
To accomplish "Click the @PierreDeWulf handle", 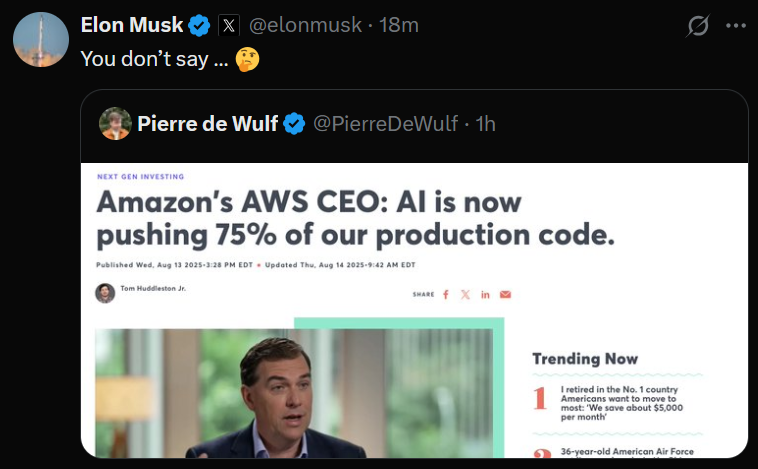I will [x=386, y=123].
